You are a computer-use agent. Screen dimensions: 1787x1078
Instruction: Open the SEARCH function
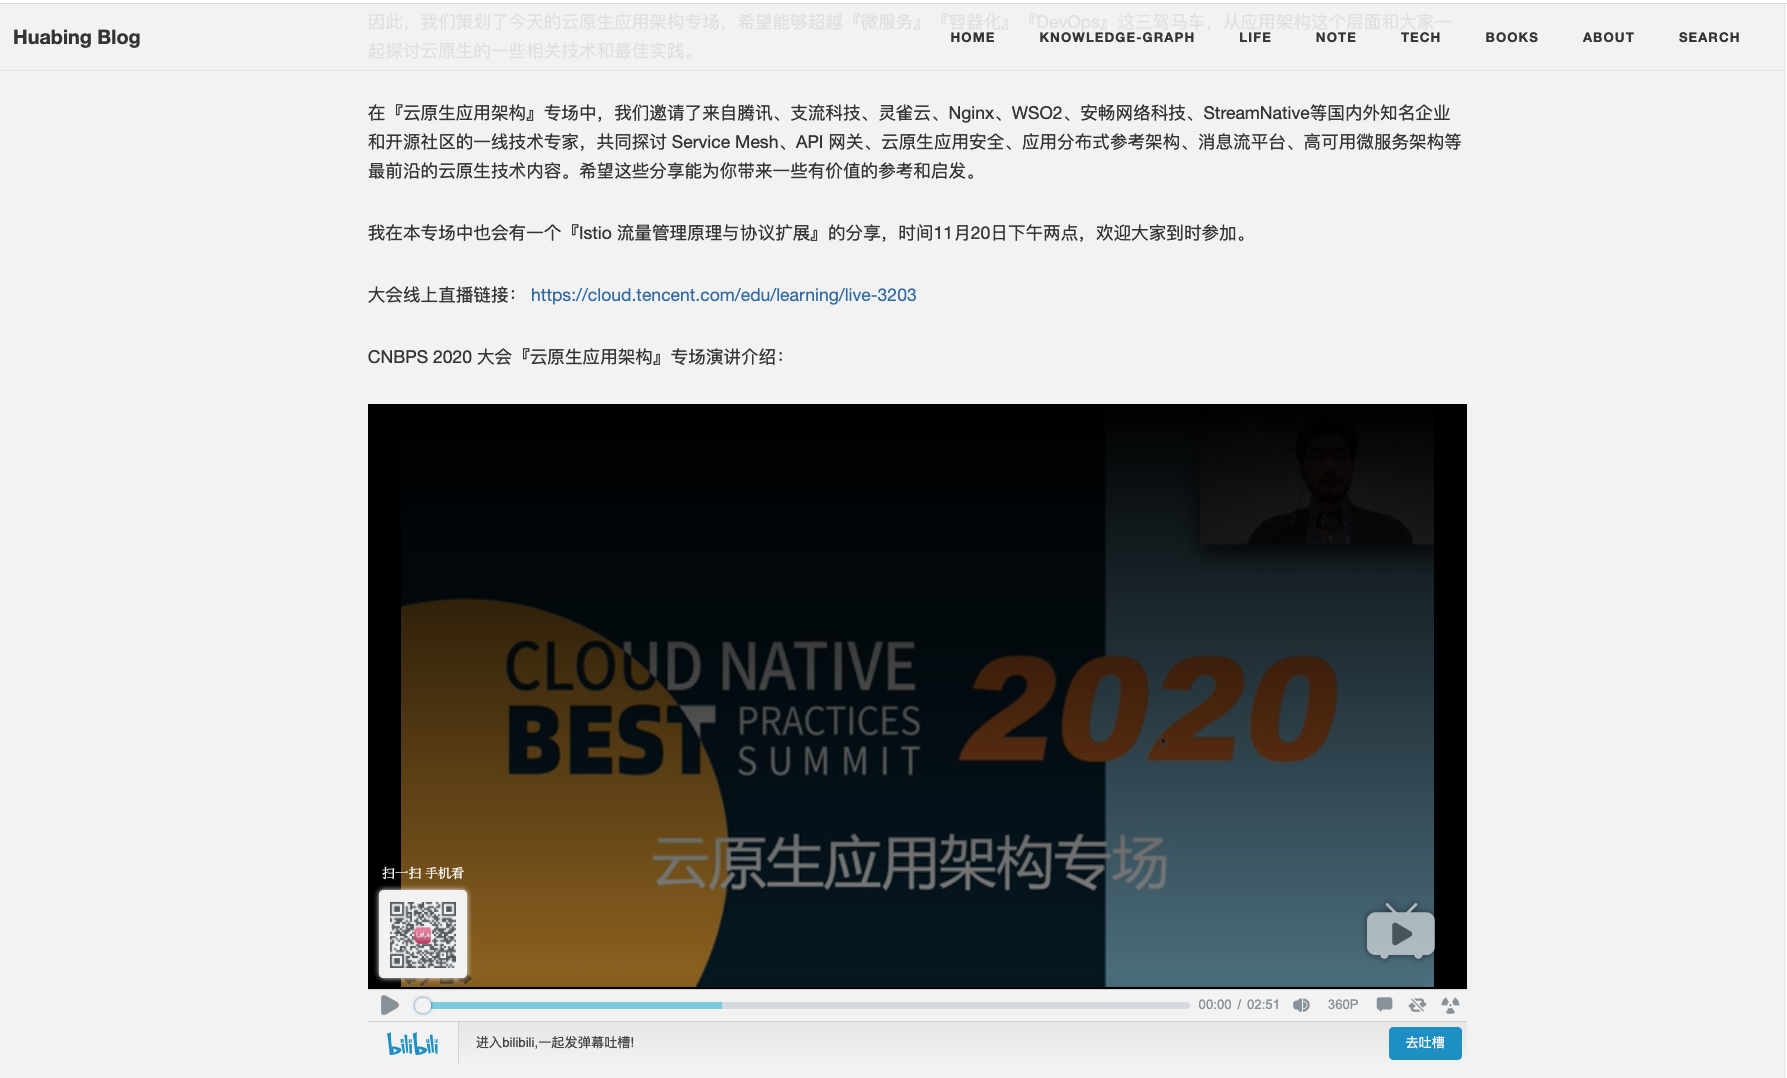click(x=1709, y=37)
